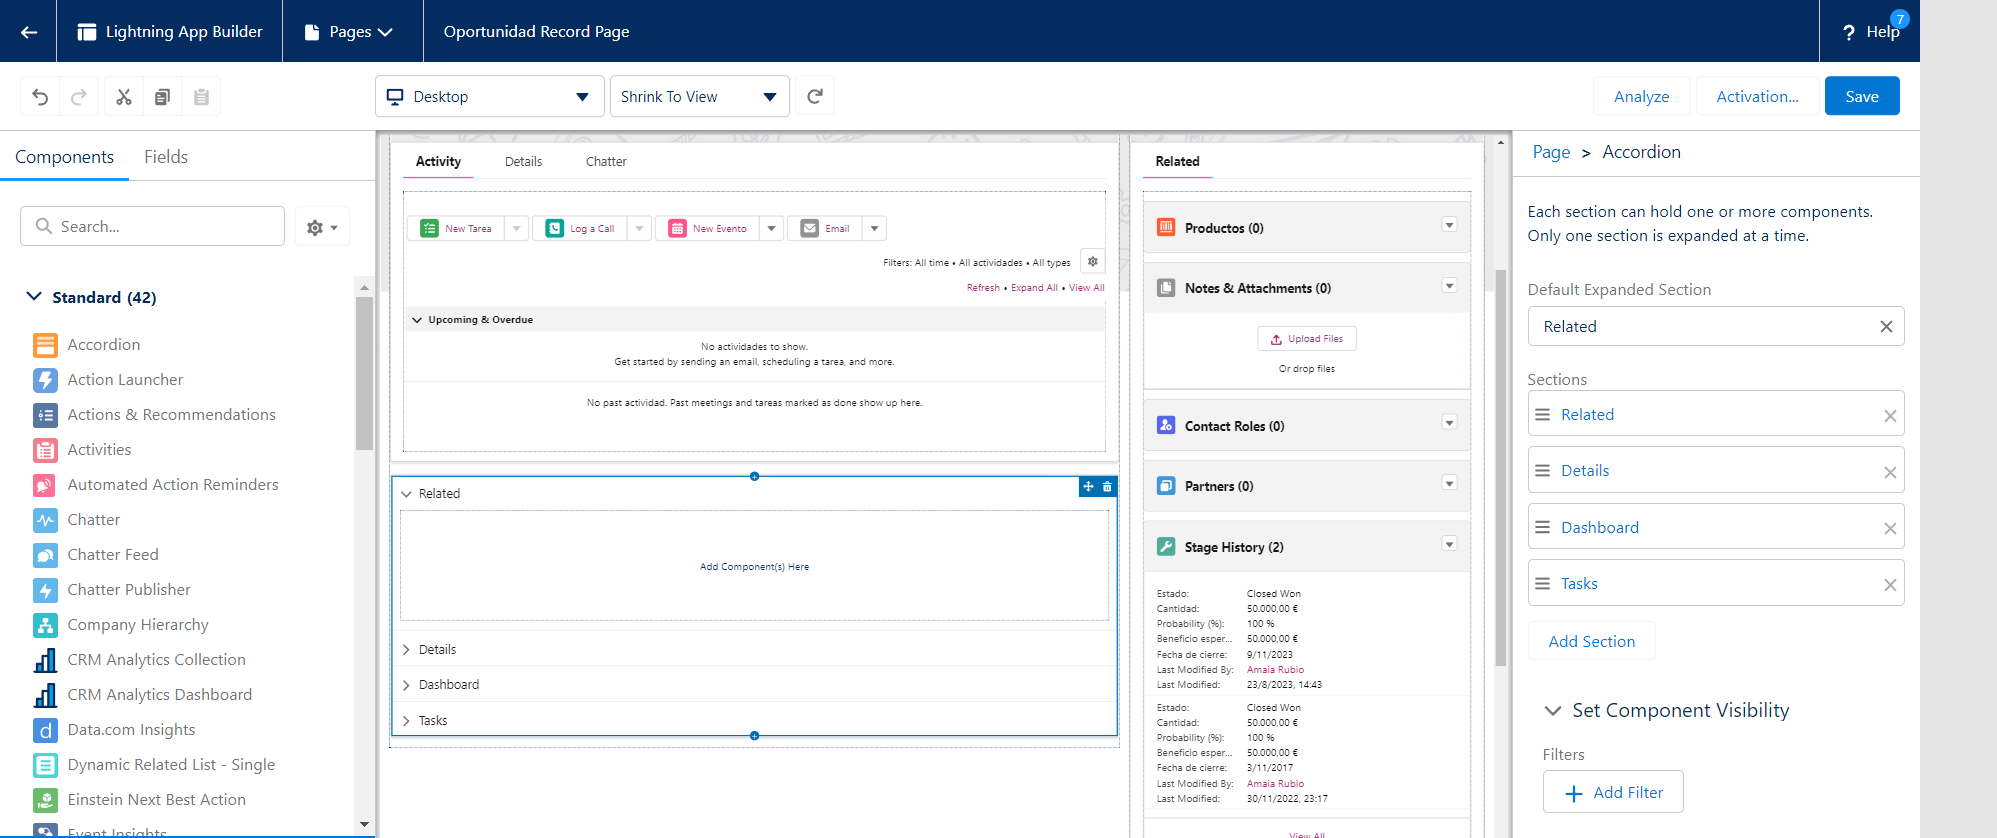
Task: Click the component Search field
Action: (x=152, y=226)
